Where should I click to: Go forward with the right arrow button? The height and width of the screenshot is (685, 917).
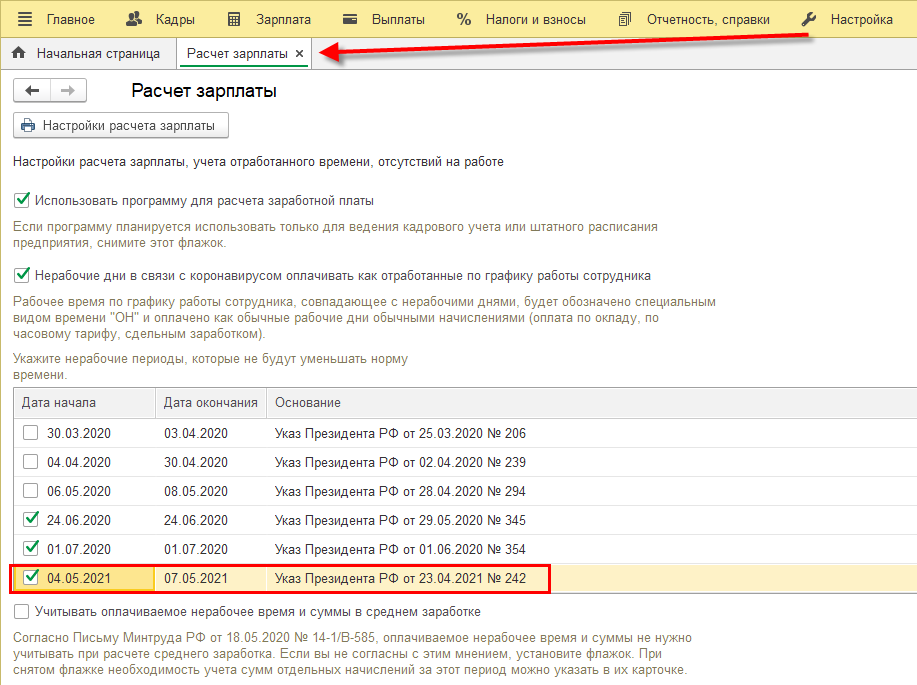pyautogui.click(x=68, y=91)
